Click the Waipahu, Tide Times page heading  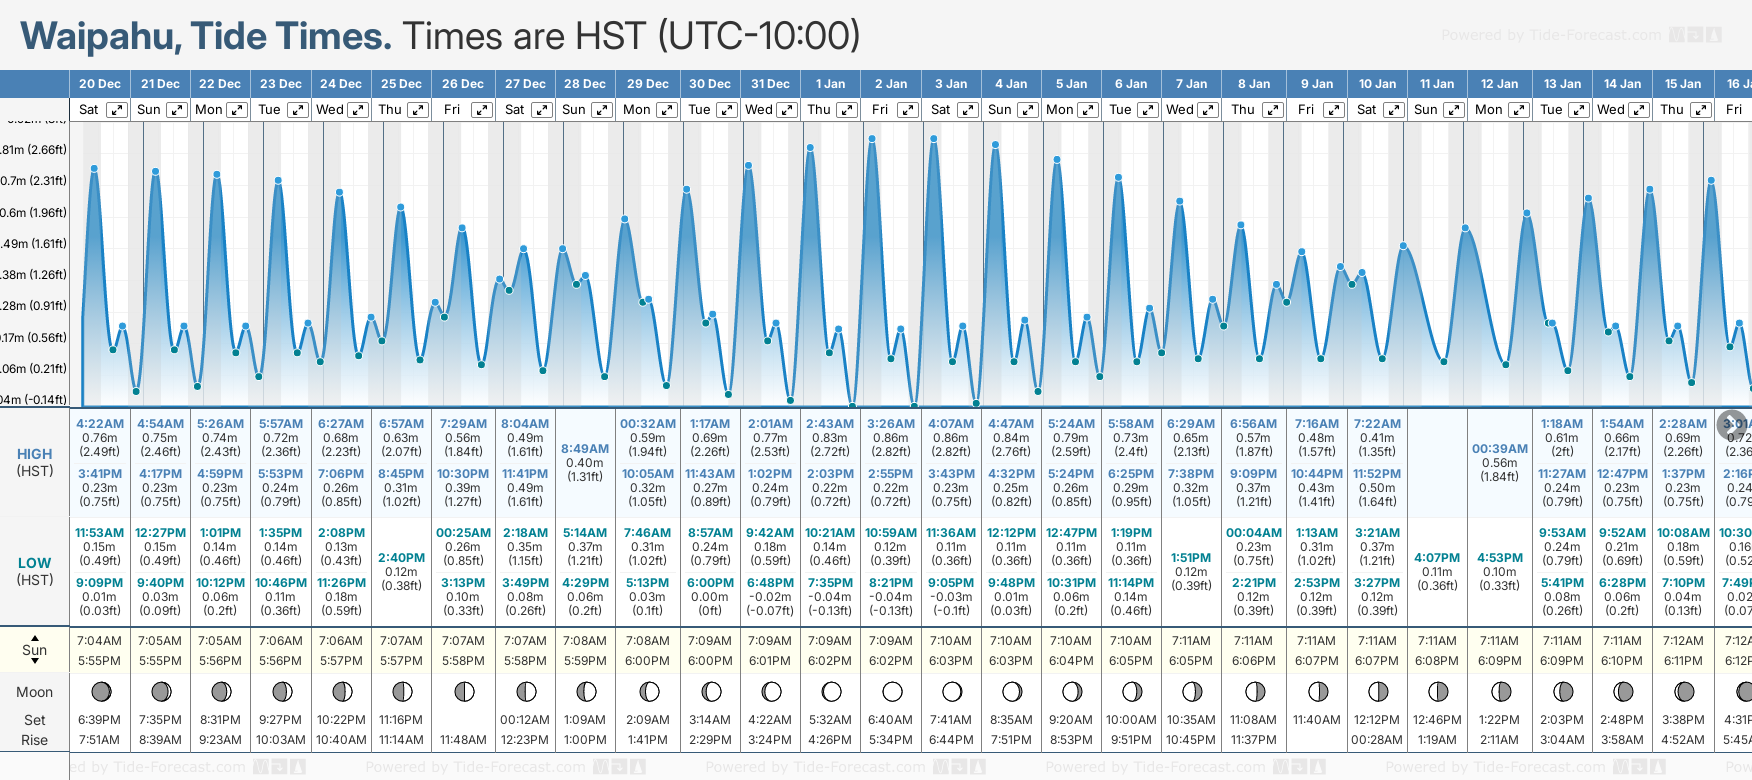[x=206, y=37]
